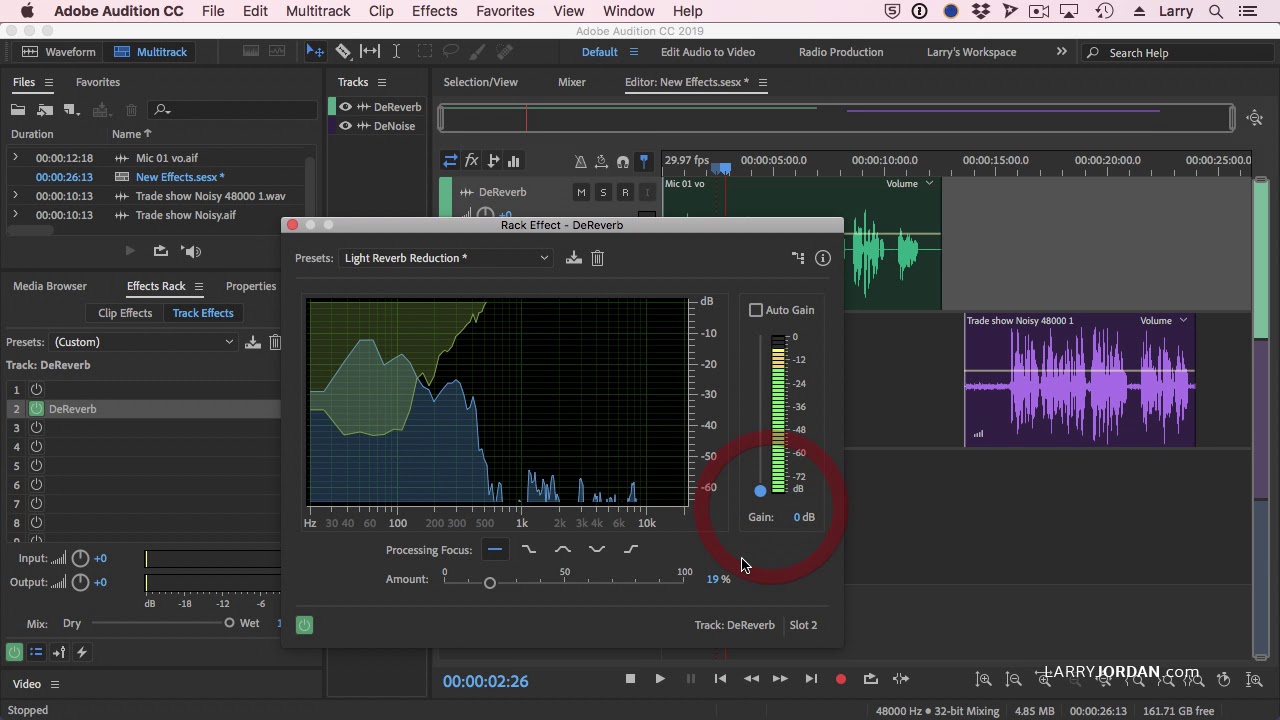Show more workspaces via double chevron

click(x=1062, y=52)
